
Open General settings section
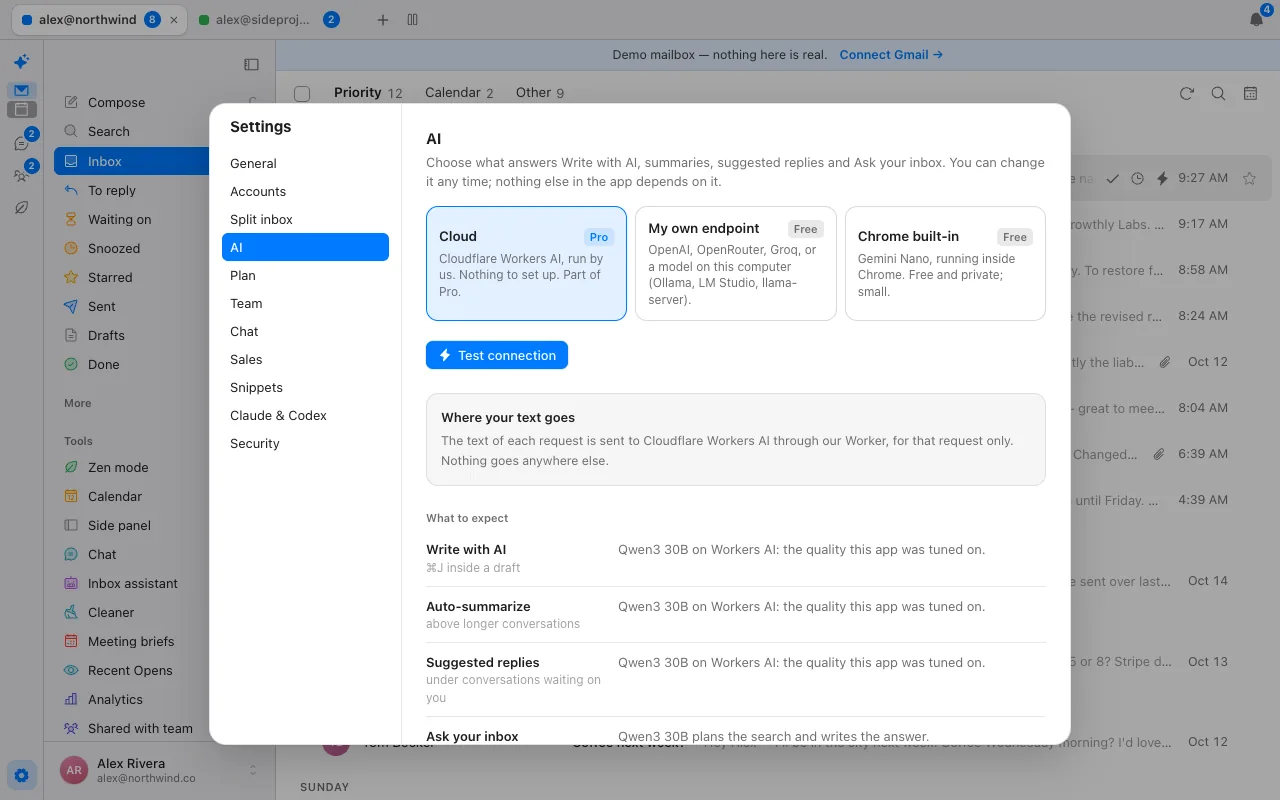tap(305, 163)
